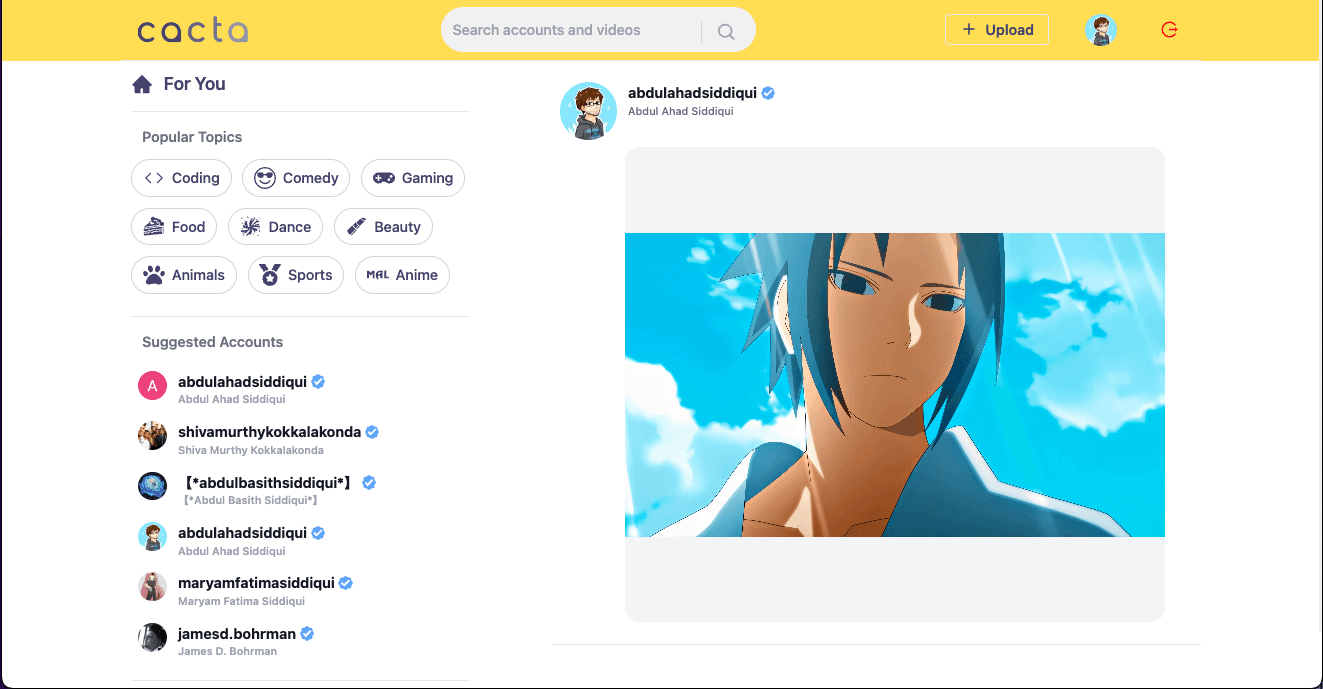
Task: Select the Anime topic
Action: (402, 275)
